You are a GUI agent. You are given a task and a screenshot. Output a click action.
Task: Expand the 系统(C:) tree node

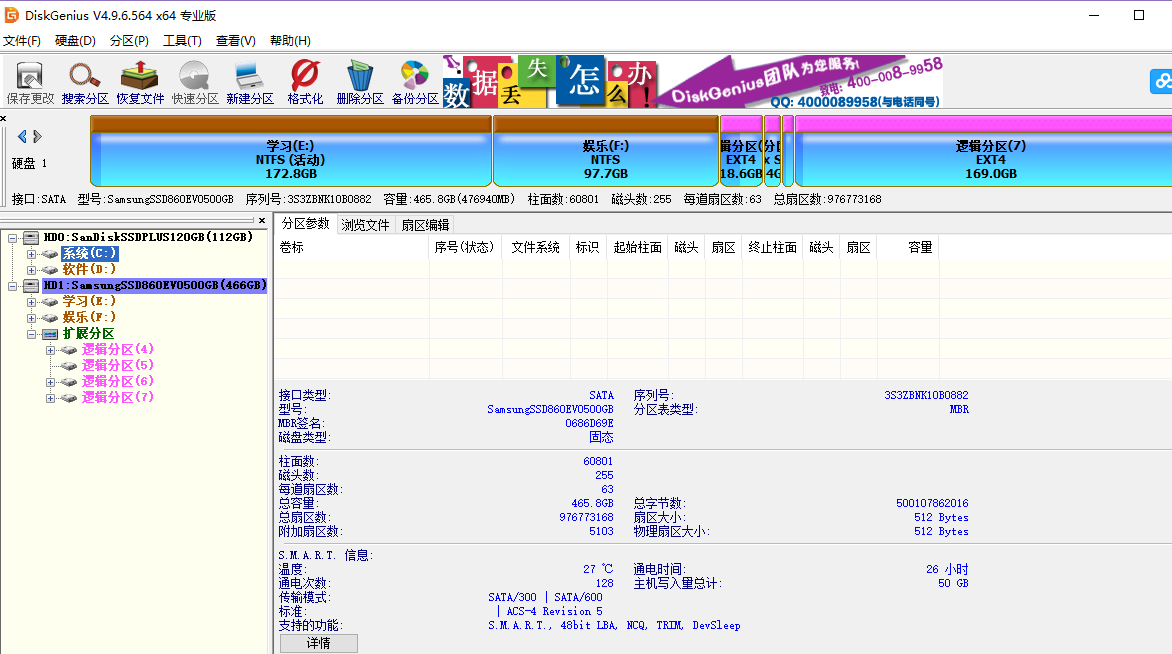32,255
